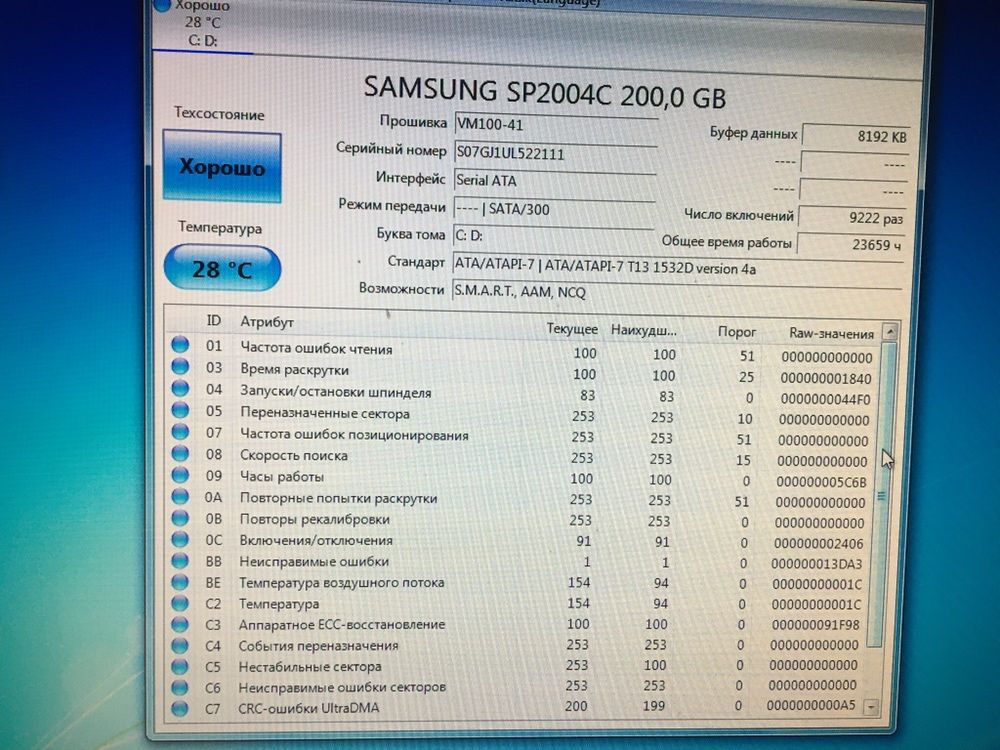Click the serial number field S07GJ1UL522111
1000x750 pixels.
click(555, 153)
